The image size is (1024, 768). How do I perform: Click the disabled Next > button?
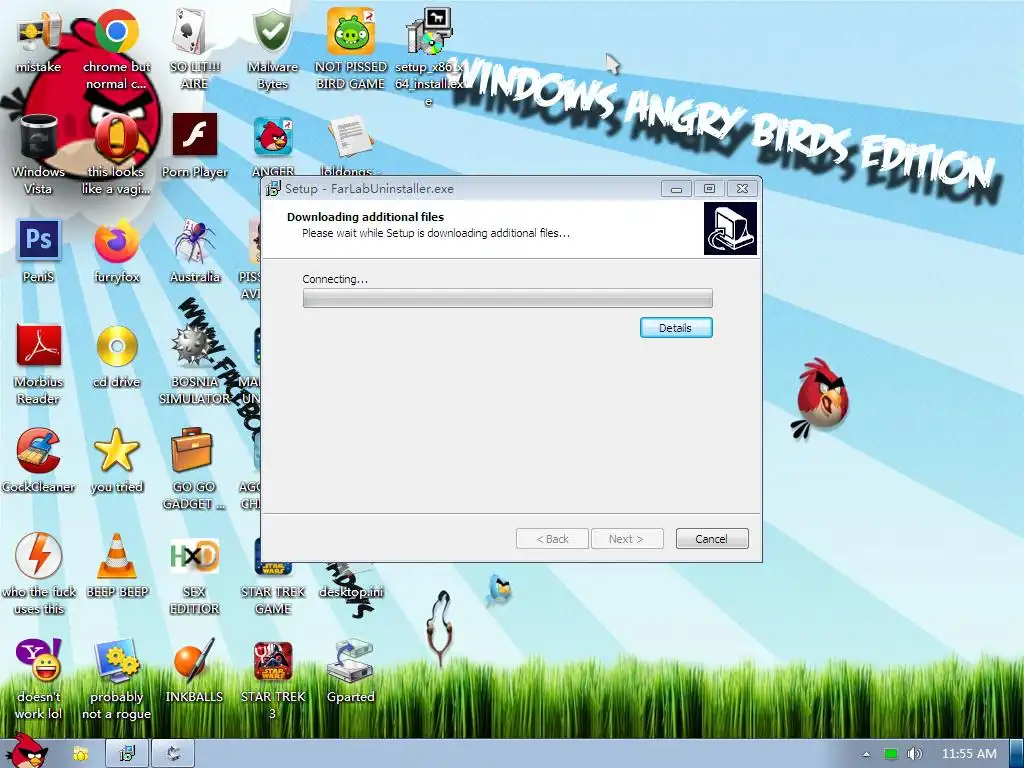point(627,539)
